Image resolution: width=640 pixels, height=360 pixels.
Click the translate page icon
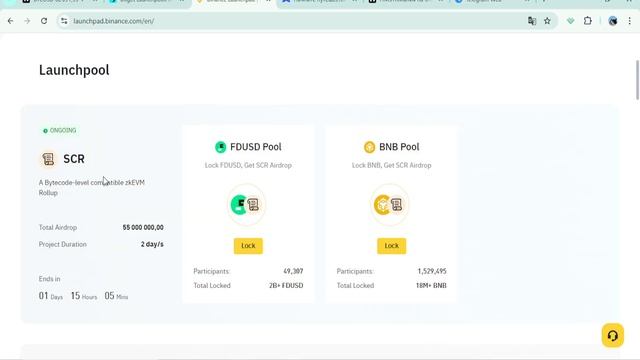[531, 21]
